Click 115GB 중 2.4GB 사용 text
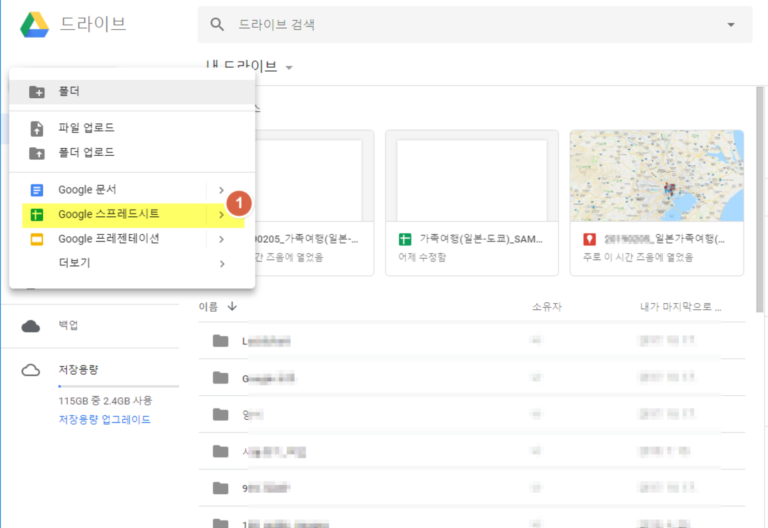Image resolution: width=768 pixels, height=528 pixels. point(105,401)
